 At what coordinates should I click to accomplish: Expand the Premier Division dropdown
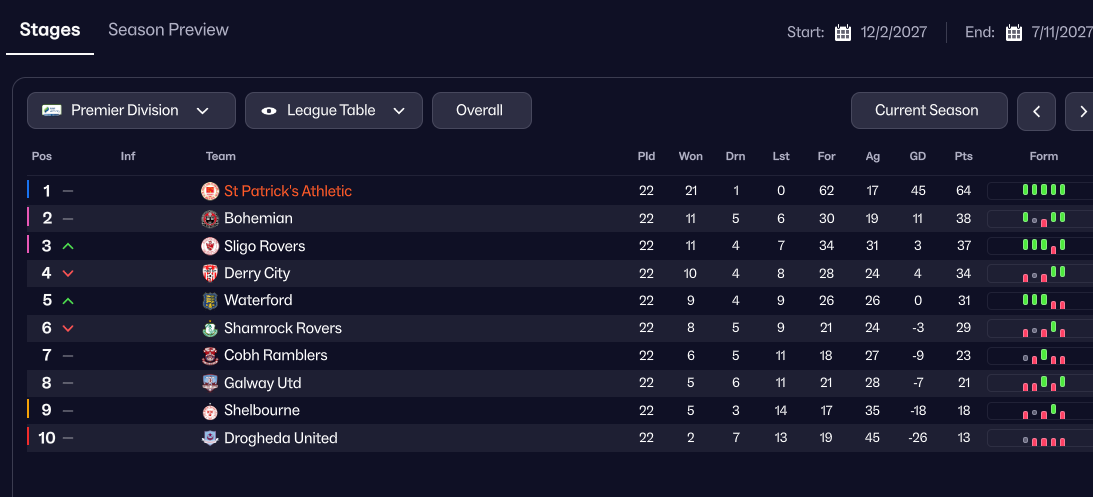pos(131,111)
